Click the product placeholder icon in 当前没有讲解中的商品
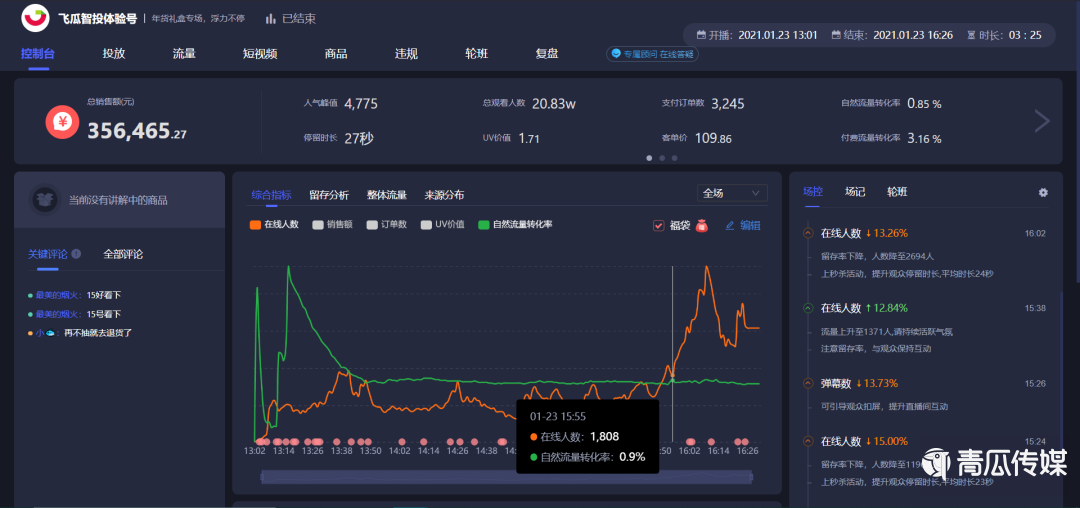 click(x=44, y=200)
